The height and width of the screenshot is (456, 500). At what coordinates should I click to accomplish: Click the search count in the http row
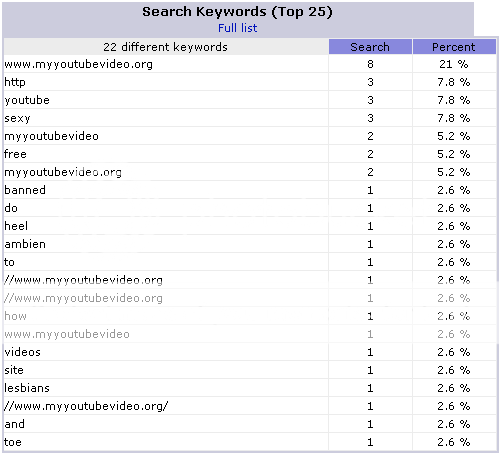370,82
